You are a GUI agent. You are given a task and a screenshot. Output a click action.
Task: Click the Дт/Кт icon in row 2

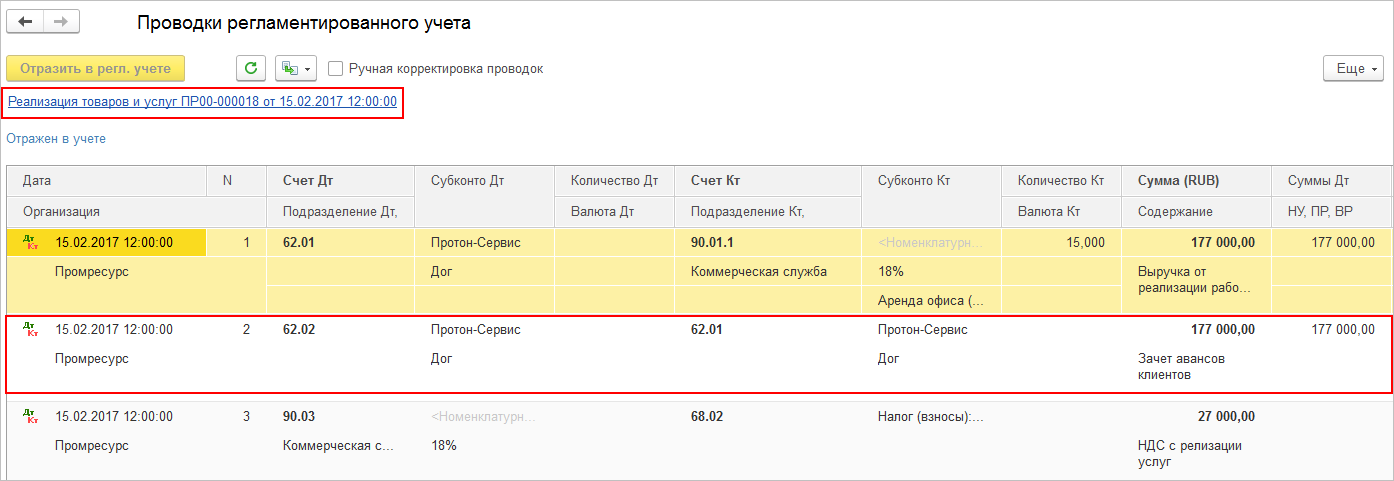[x=32, y=330]
